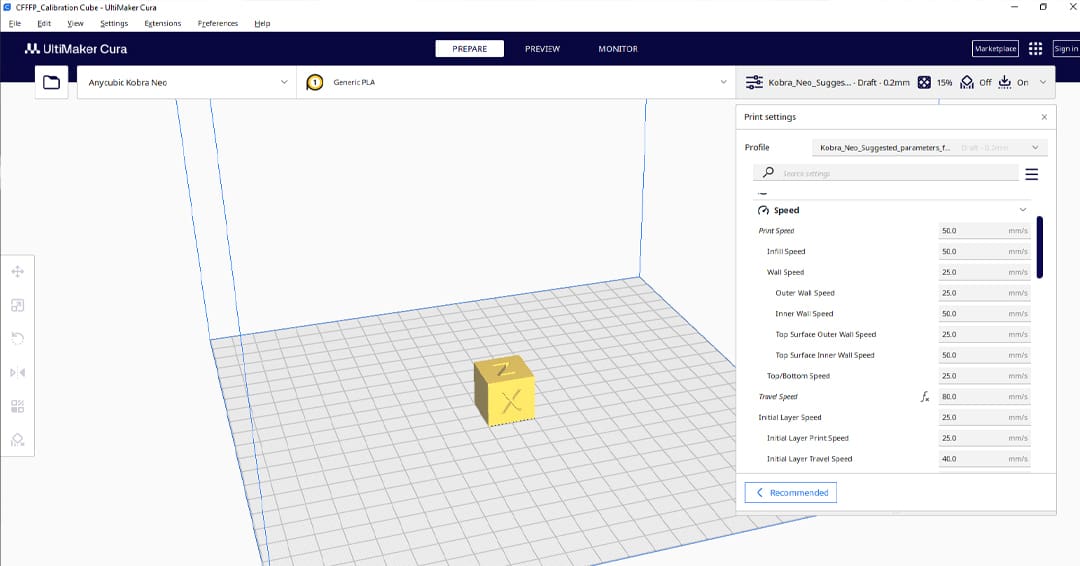Click the Print Speed setting label
The image size is (1080, 566).
click(x=776, y=231)
